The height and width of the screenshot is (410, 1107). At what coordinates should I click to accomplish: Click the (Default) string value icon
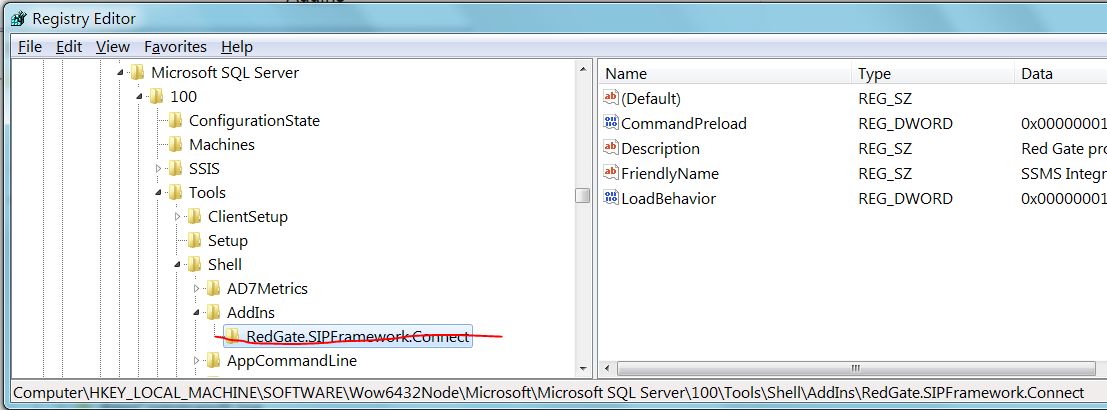(x=611, y=97)
